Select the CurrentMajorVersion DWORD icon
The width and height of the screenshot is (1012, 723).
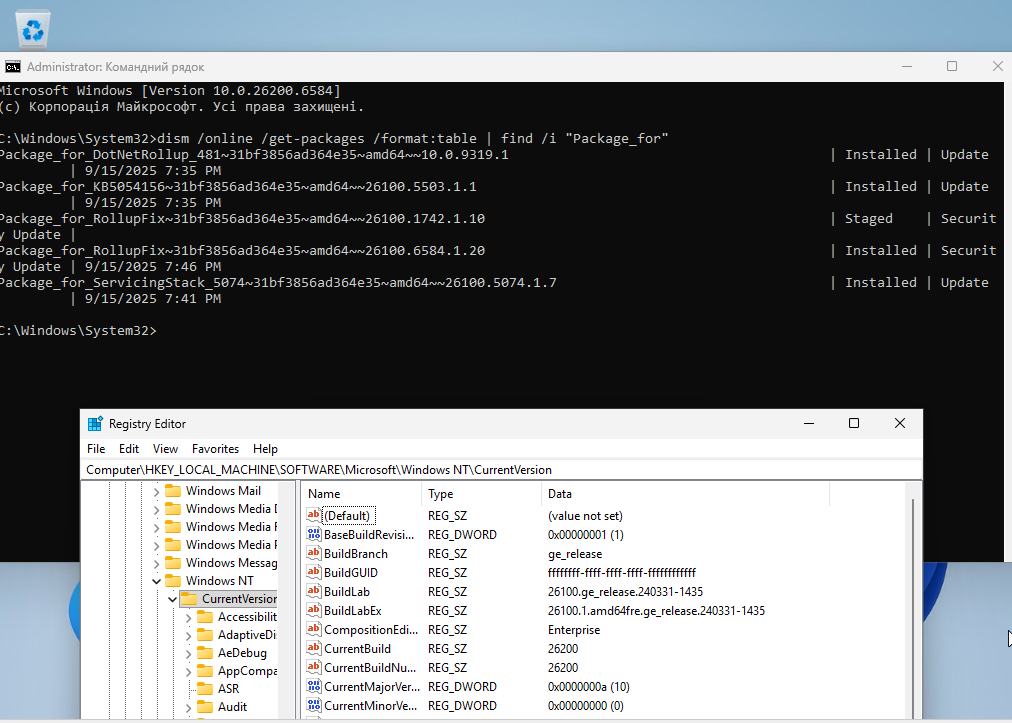click(314, 687)
